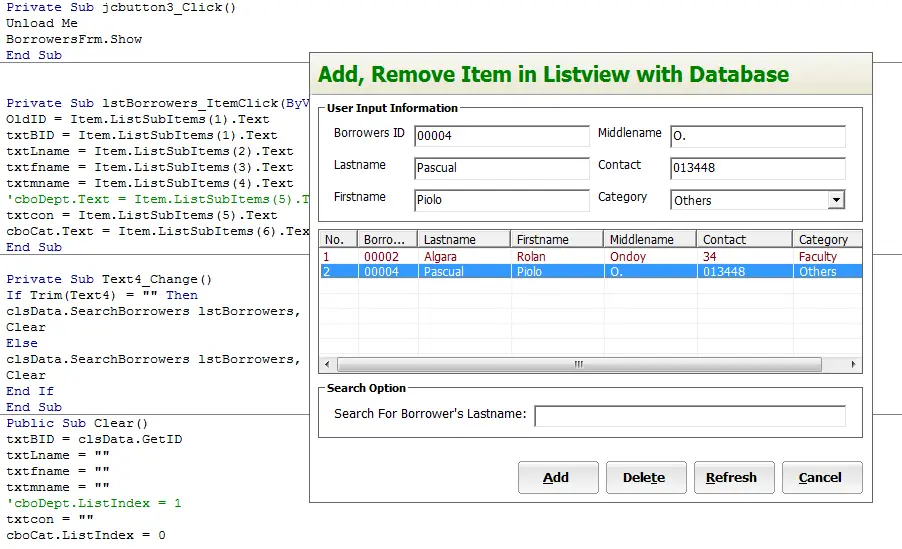Focus the Firstname input field
Screen dimensions: 902x549
pos(501,200)
